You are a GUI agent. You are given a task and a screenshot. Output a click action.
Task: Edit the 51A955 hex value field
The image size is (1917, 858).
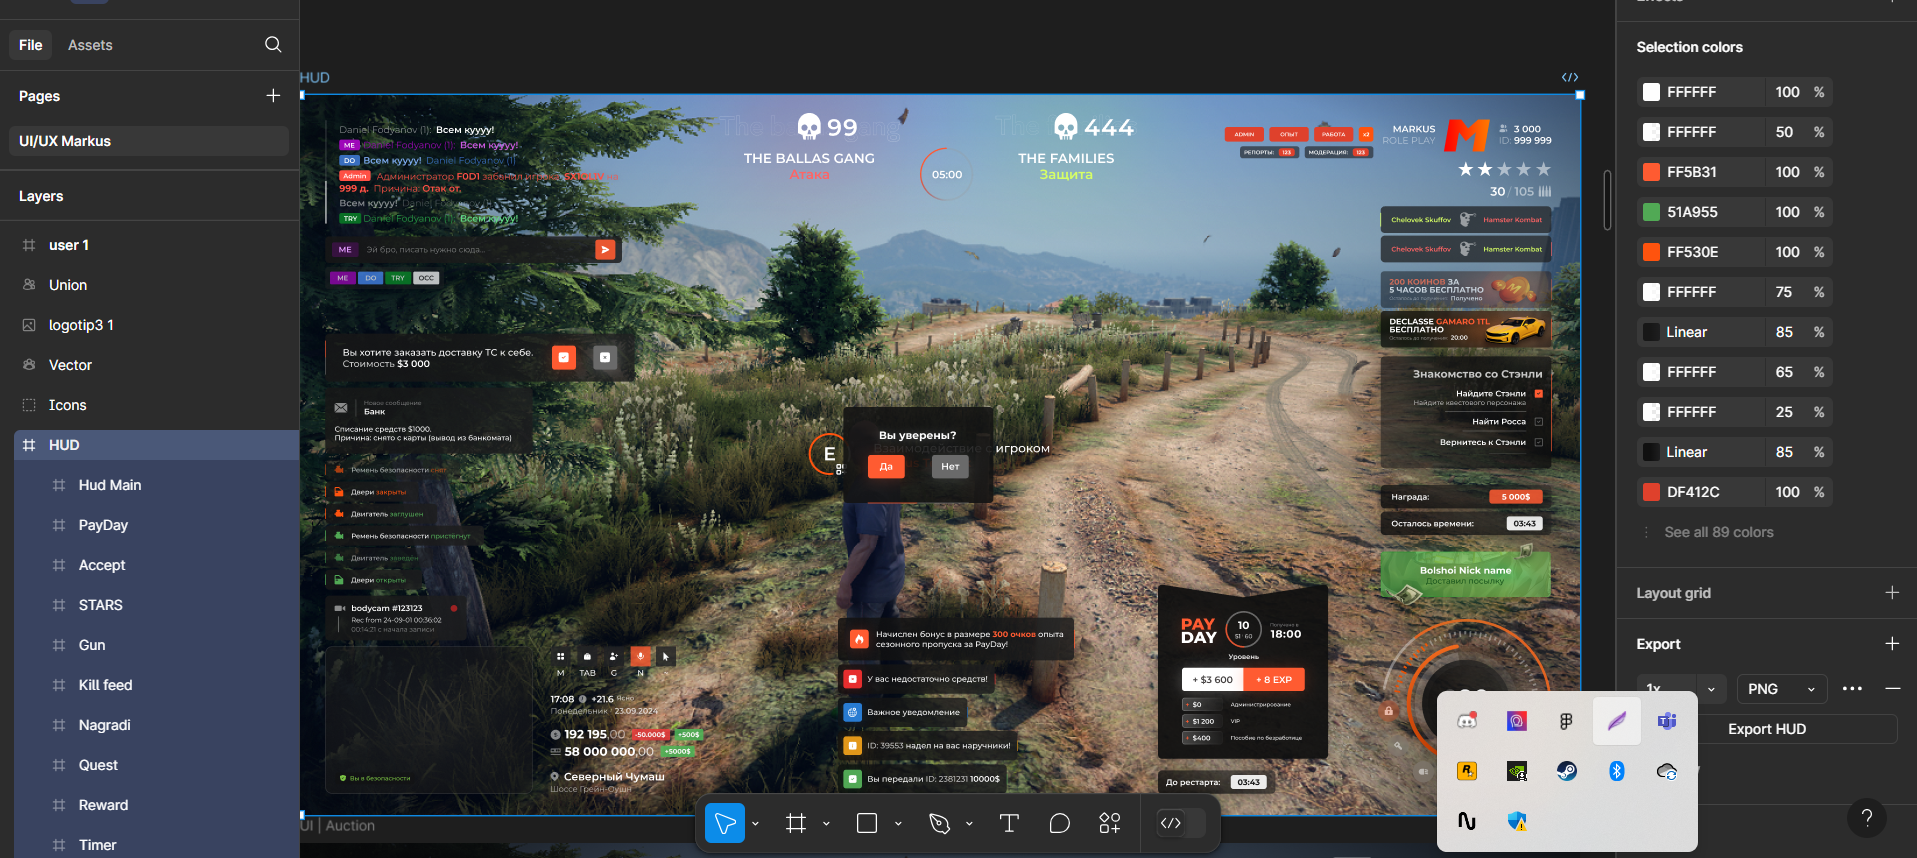click(1692, 212)
